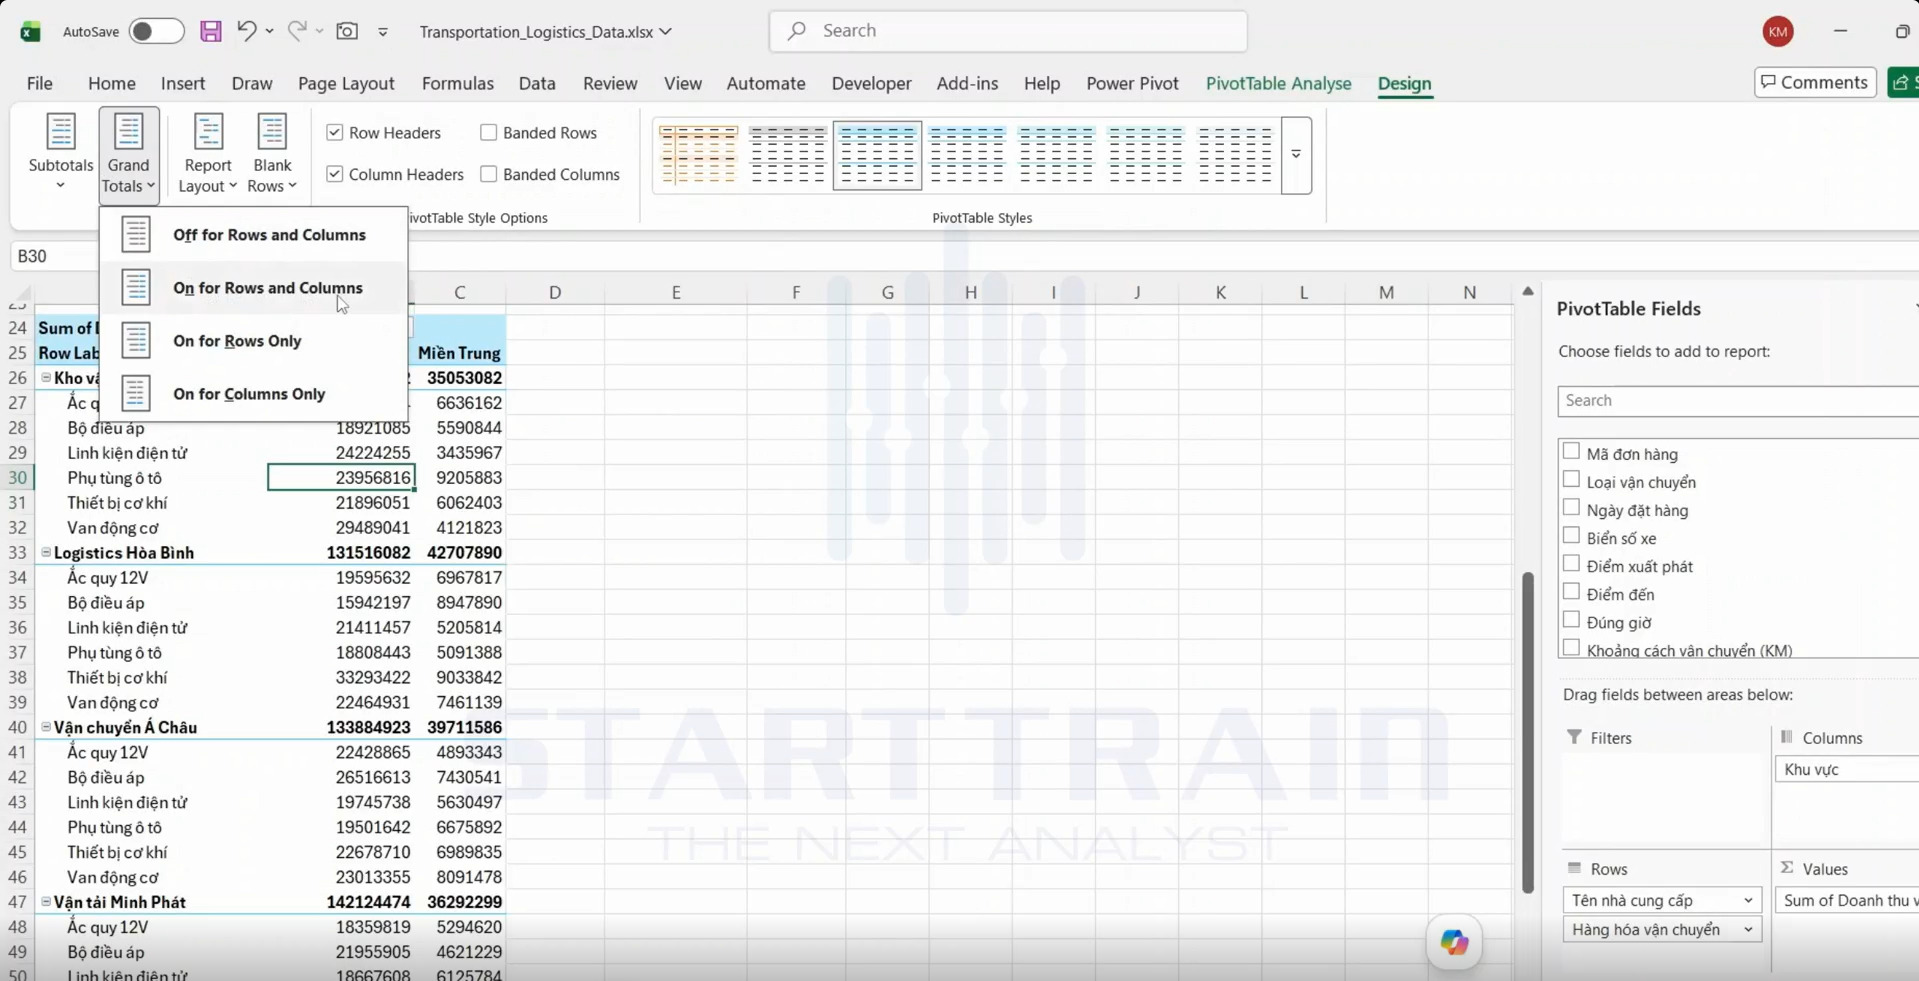Select On for Rows and Columns

tap(253, 288)
